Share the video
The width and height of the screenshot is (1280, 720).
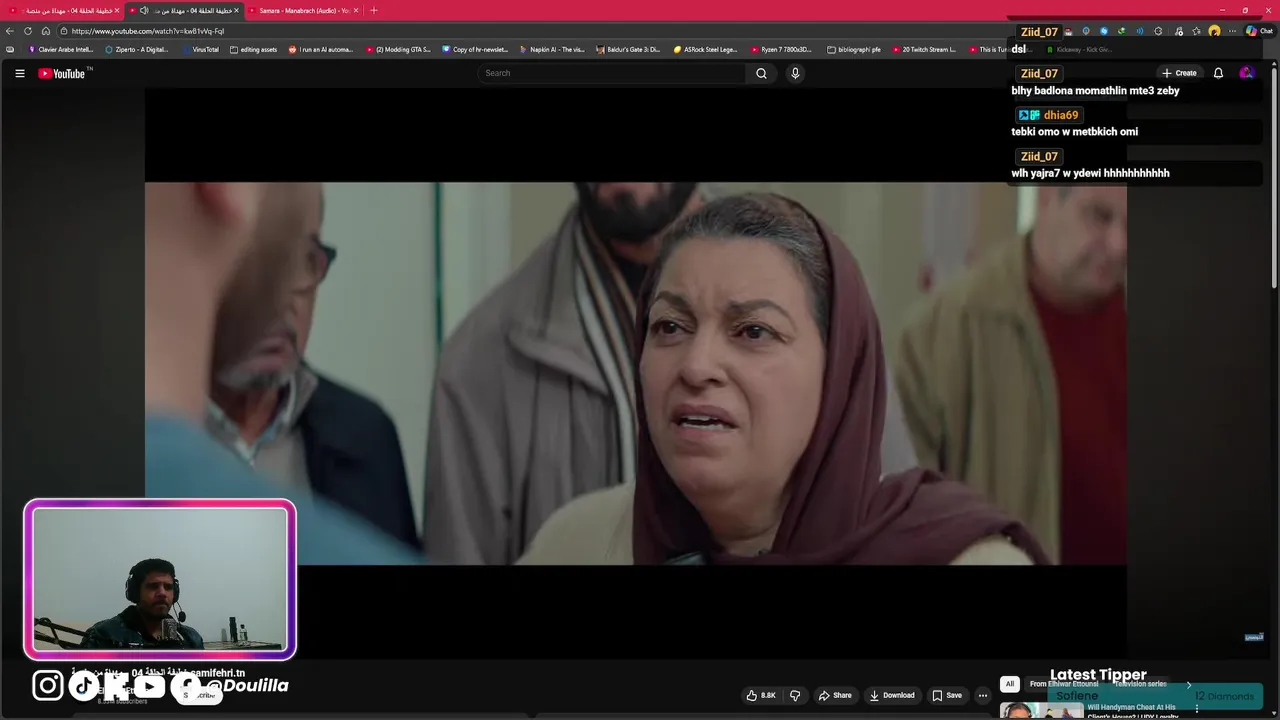tap(835, 695)
